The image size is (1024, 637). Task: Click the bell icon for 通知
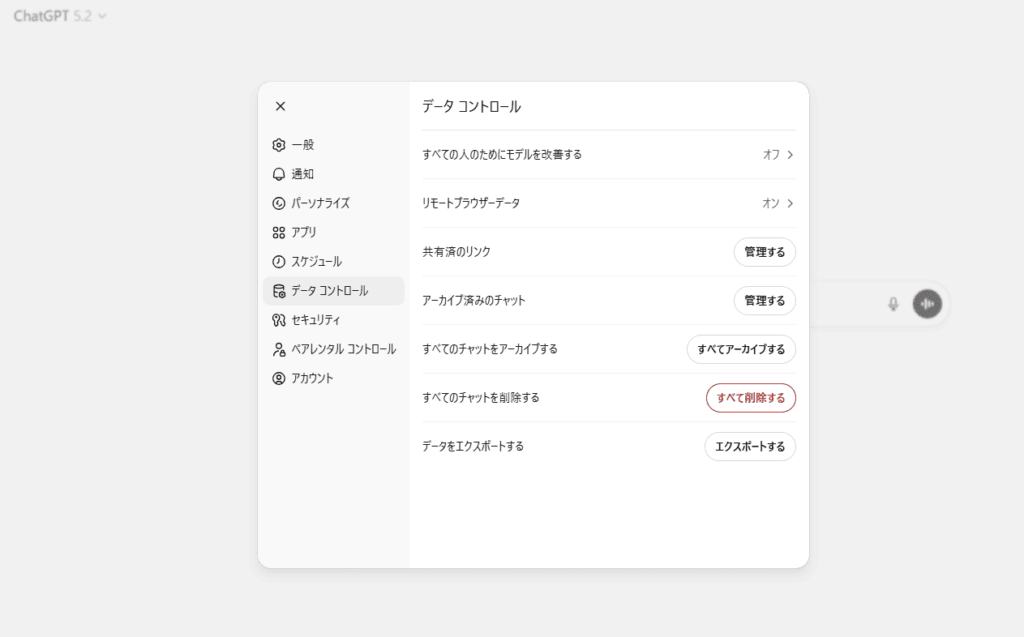coord(279,174)
